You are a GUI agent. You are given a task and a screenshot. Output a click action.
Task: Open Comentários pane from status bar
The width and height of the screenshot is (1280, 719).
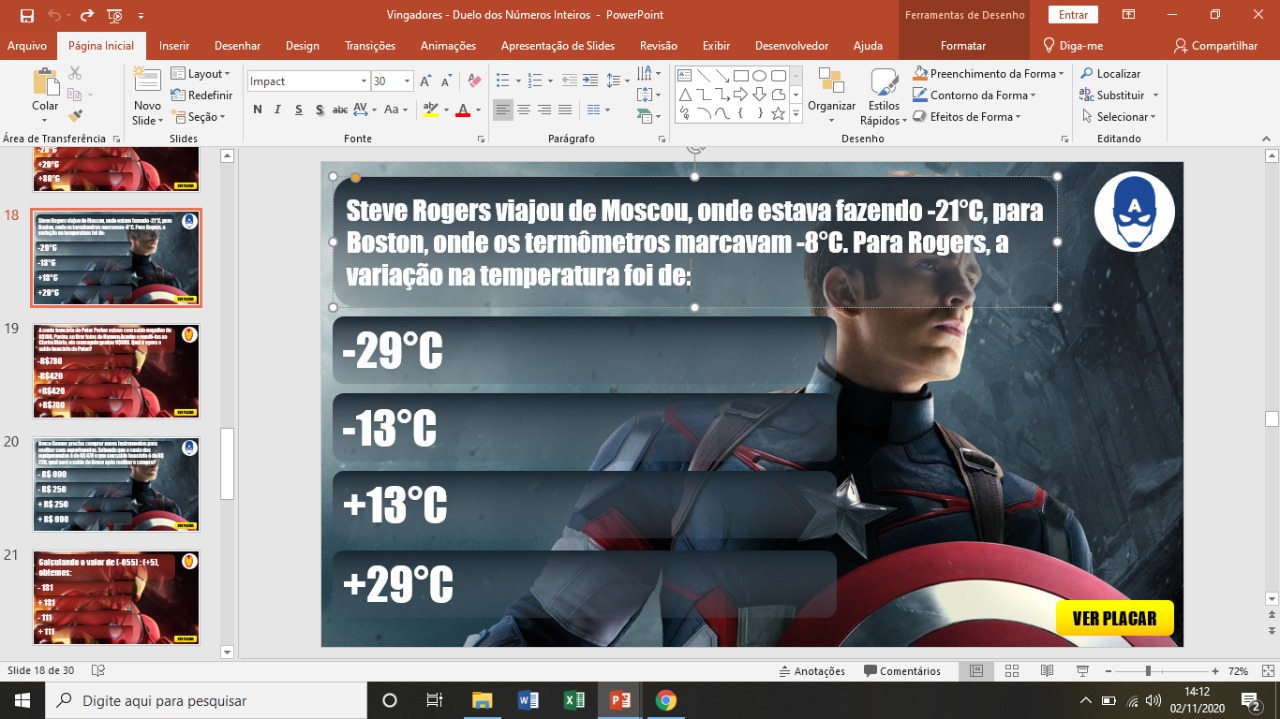[x=902, y=671]
